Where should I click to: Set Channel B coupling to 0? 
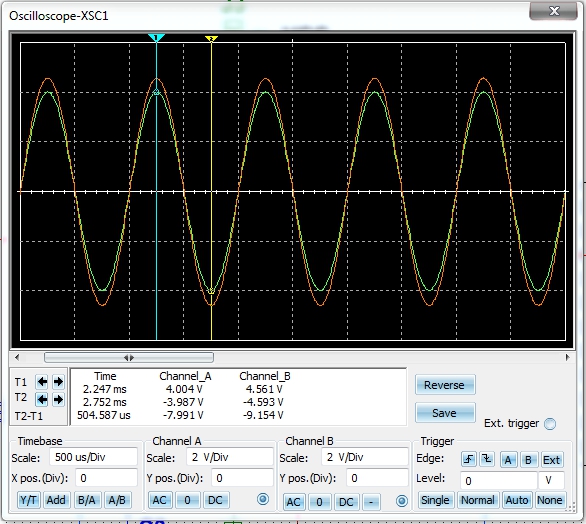click(319, 502)
